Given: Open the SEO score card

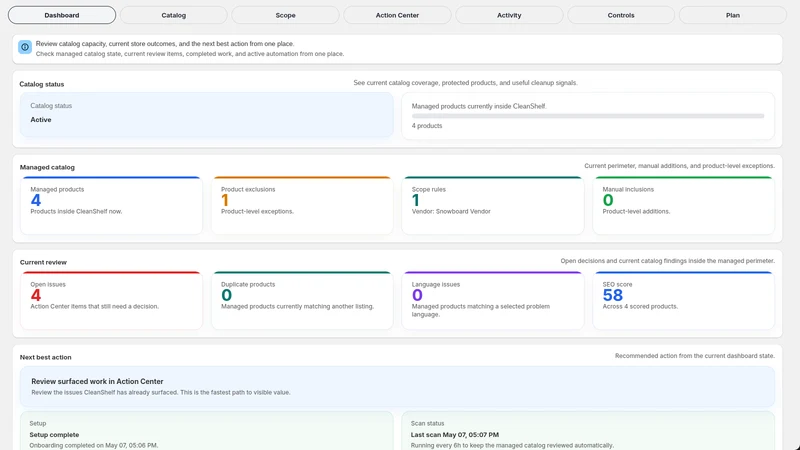Looking at the screenshot, I should tap(684, 300).
